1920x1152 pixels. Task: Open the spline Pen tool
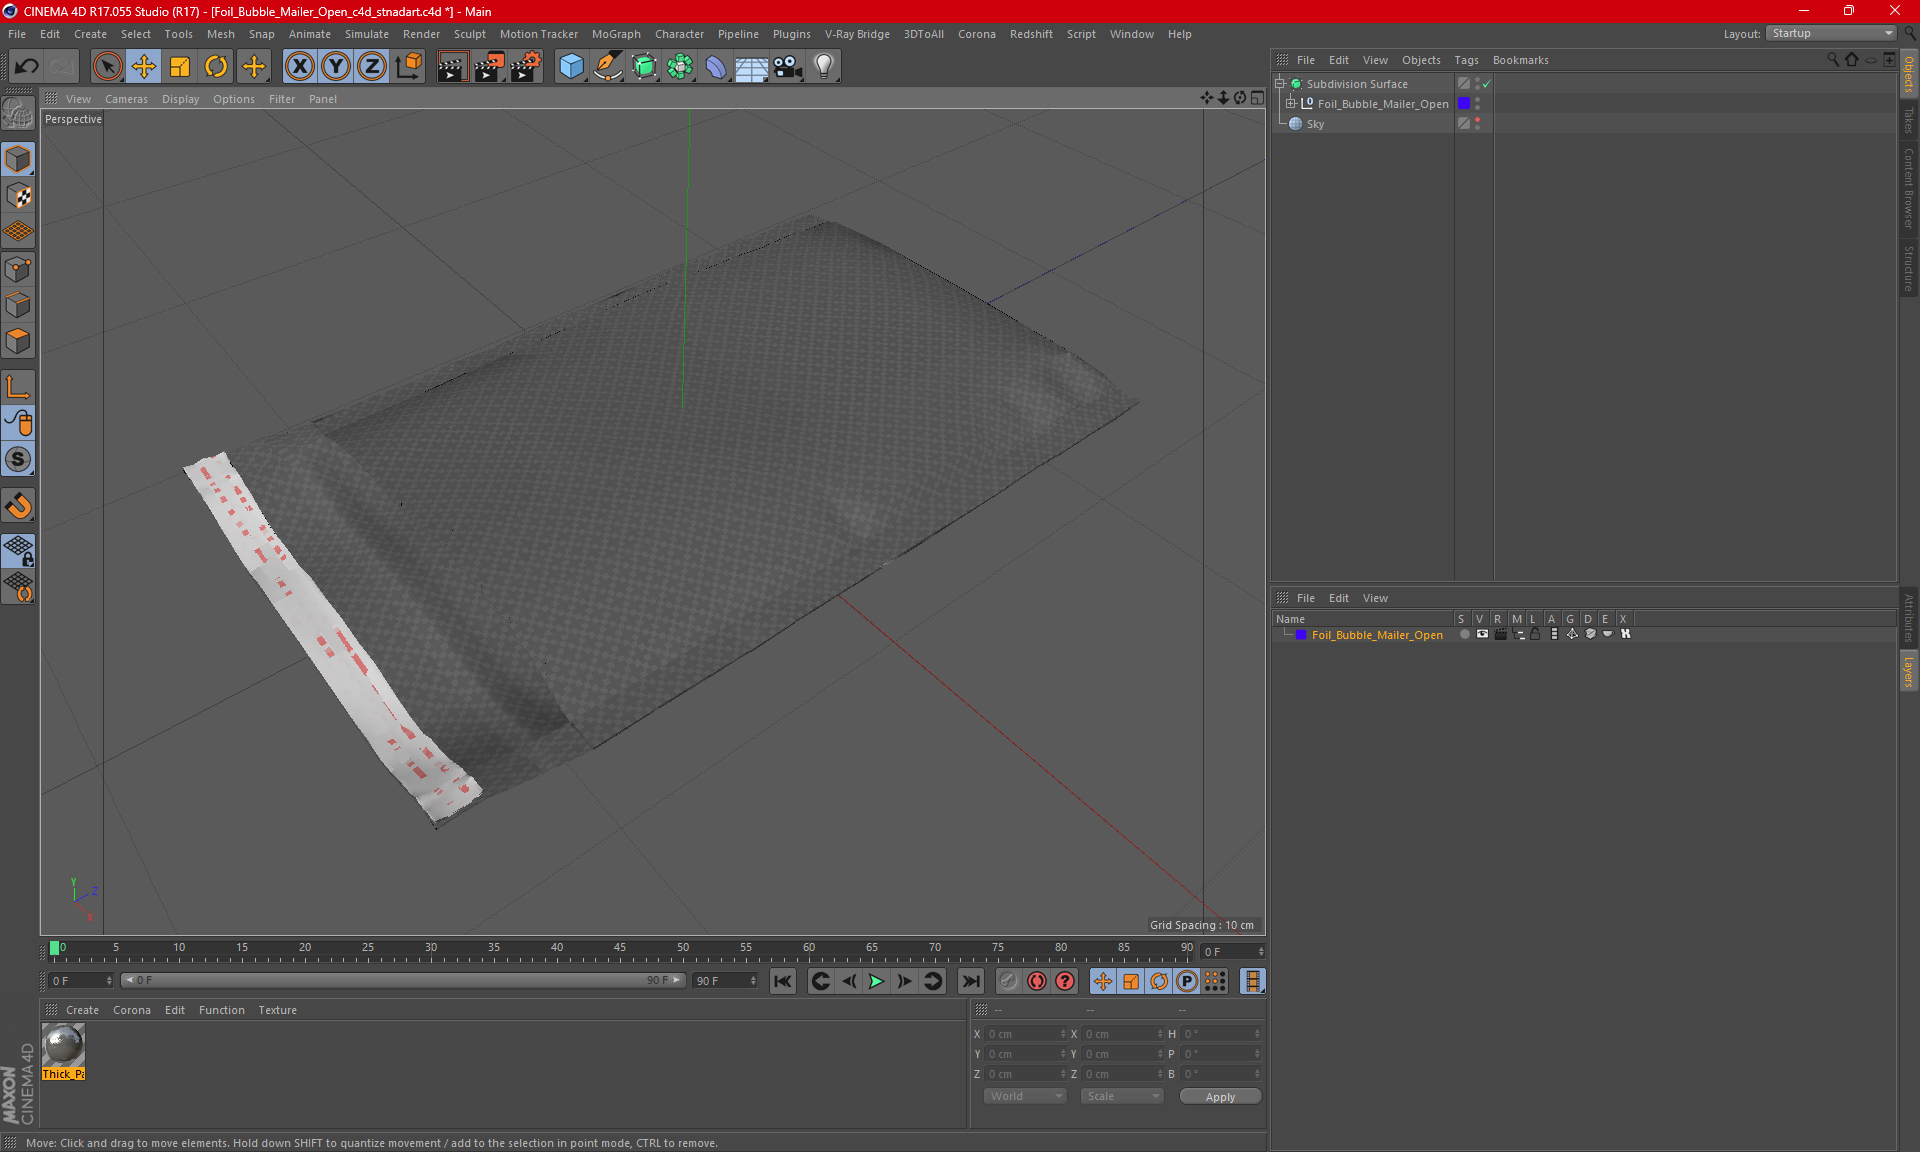(607, 66)
